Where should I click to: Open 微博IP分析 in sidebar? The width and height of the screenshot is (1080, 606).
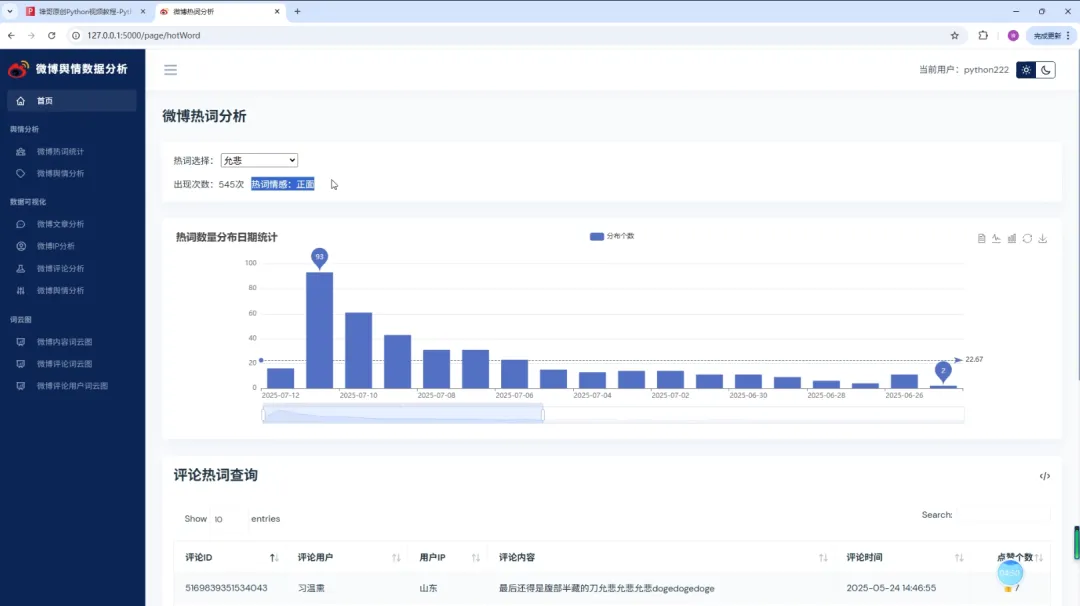(56, 246)
